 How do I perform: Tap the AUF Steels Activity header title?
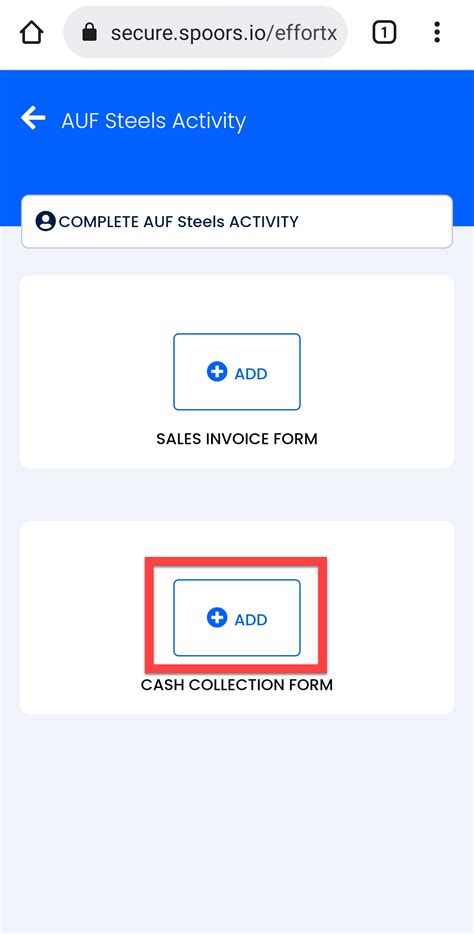[154, 121]
